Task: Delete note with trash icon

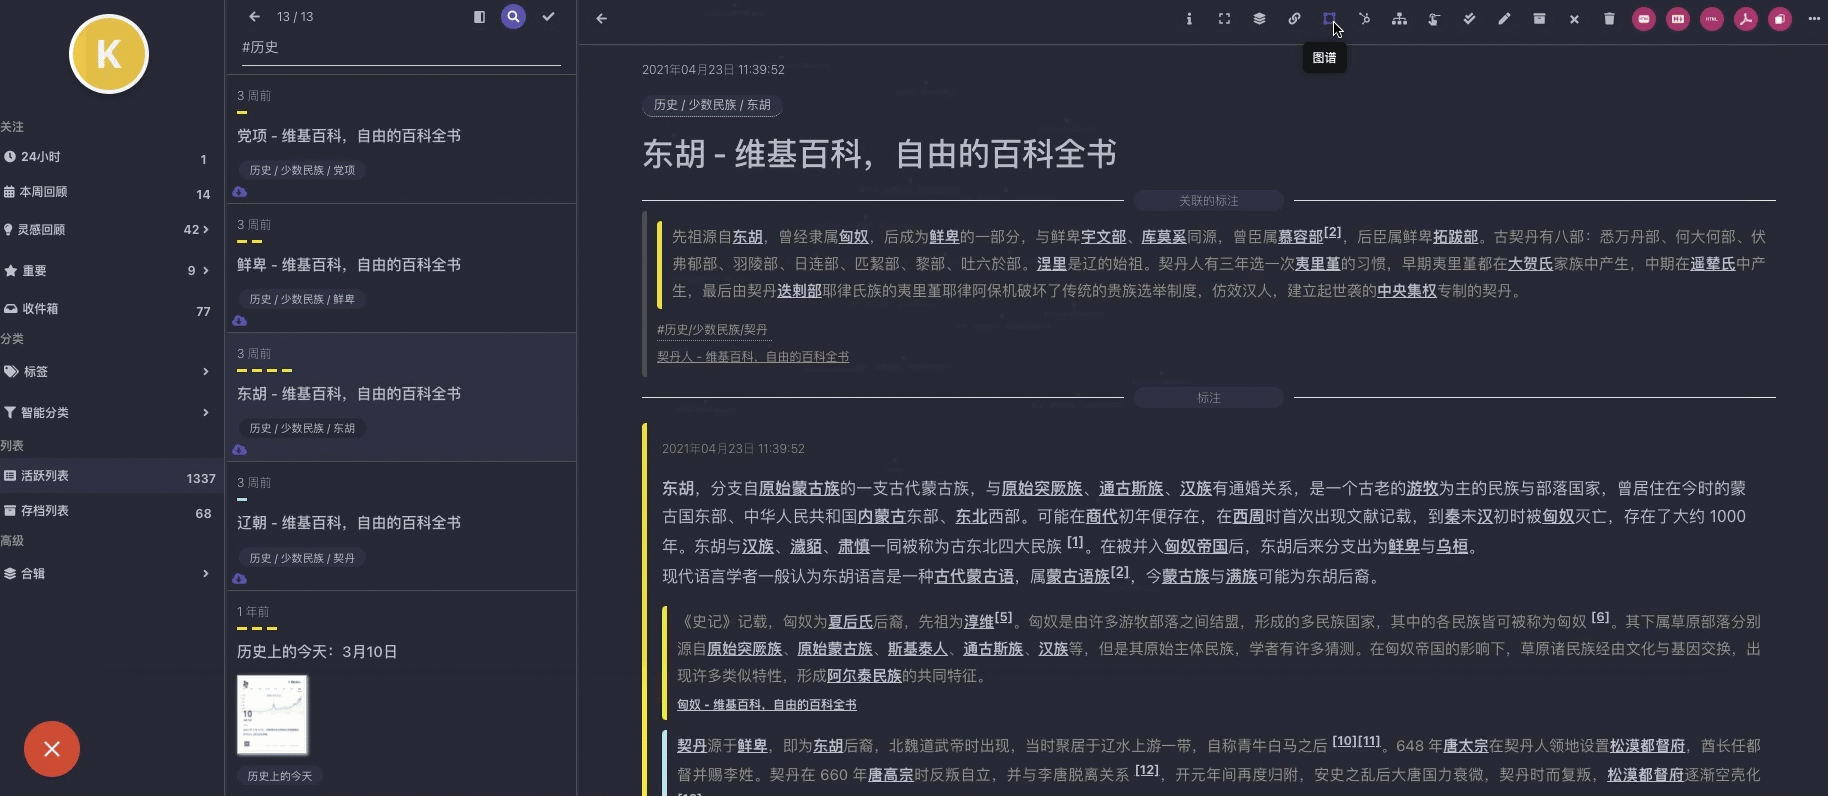Action: [x=1609, y=19]
